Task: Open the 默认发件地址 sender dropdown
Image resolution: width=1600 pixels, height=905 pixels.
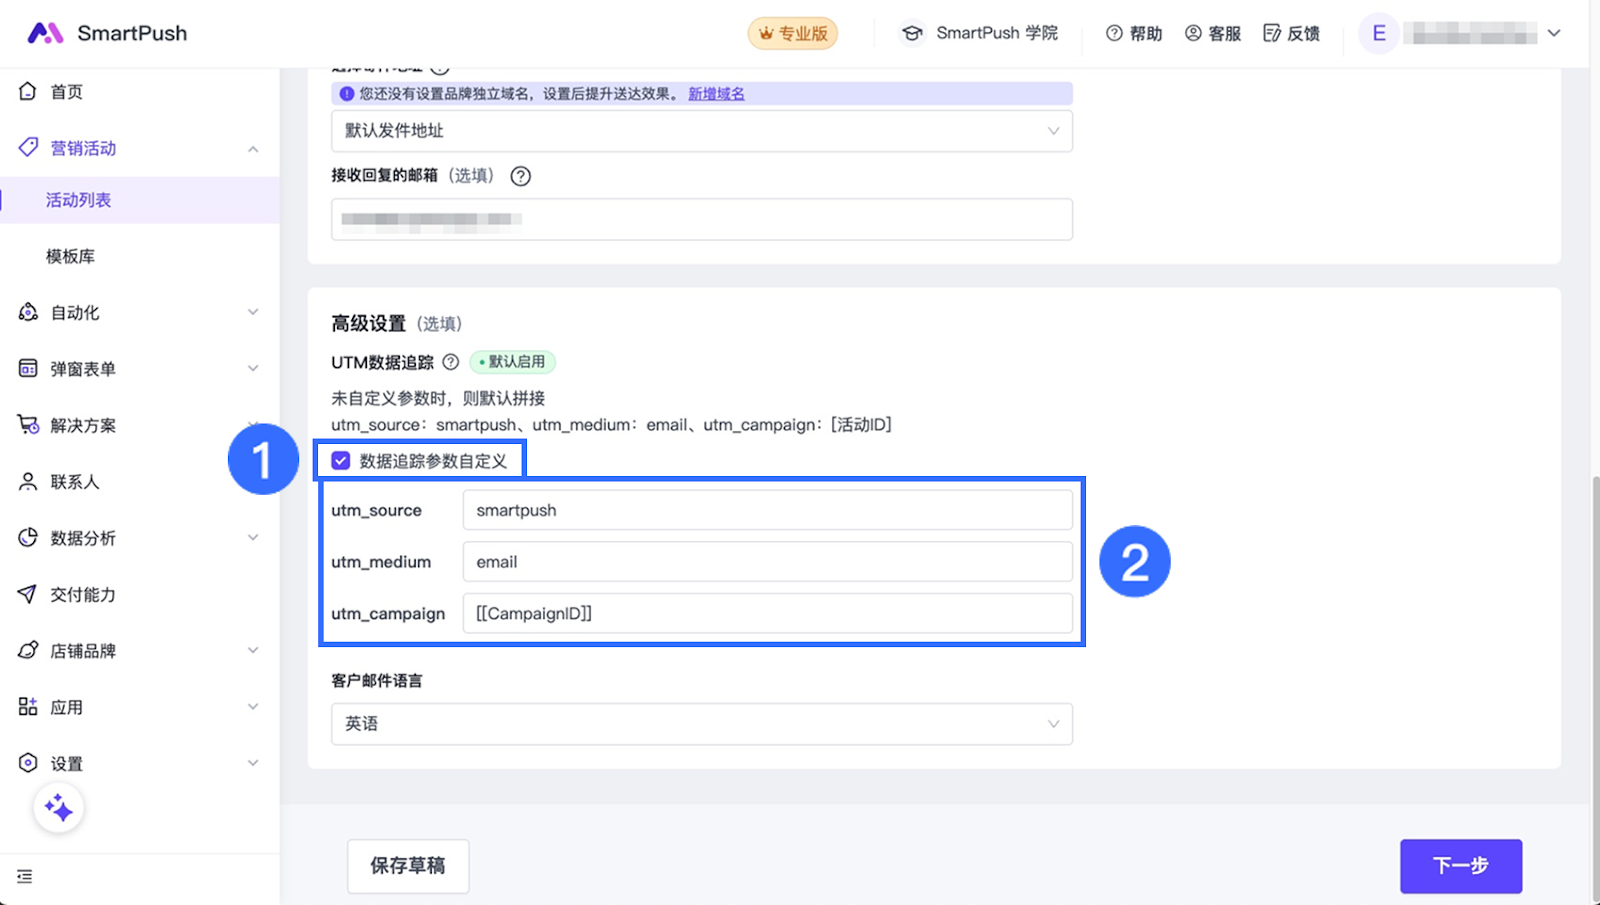Action: click(x=701, y=131)
